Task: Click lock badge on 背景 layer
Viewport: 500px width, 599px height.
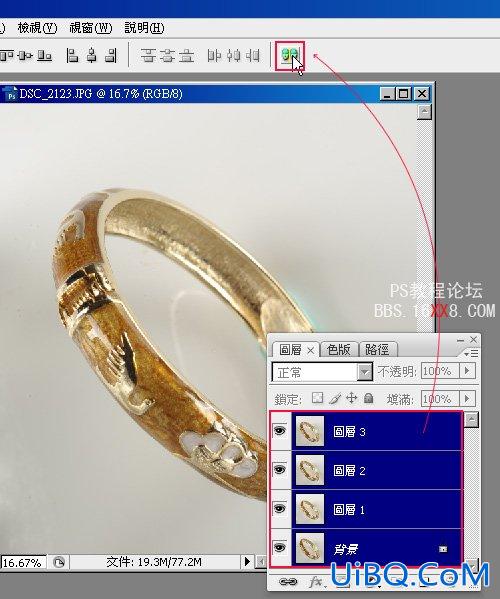Action: point(443,549)
